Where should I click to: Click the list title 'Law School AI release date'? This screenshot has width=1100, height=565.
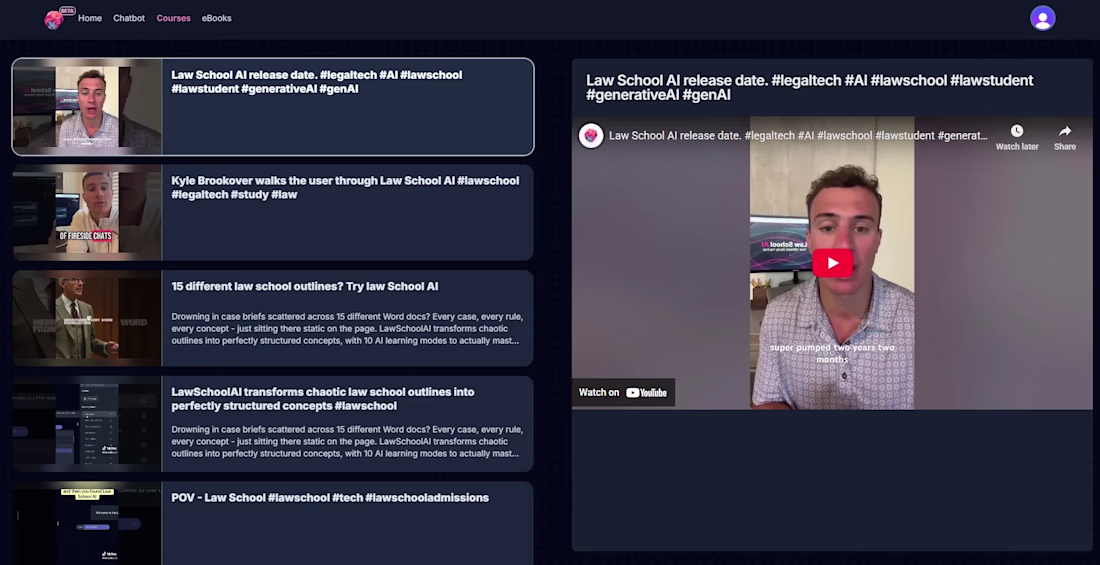[x=316, y=82]
